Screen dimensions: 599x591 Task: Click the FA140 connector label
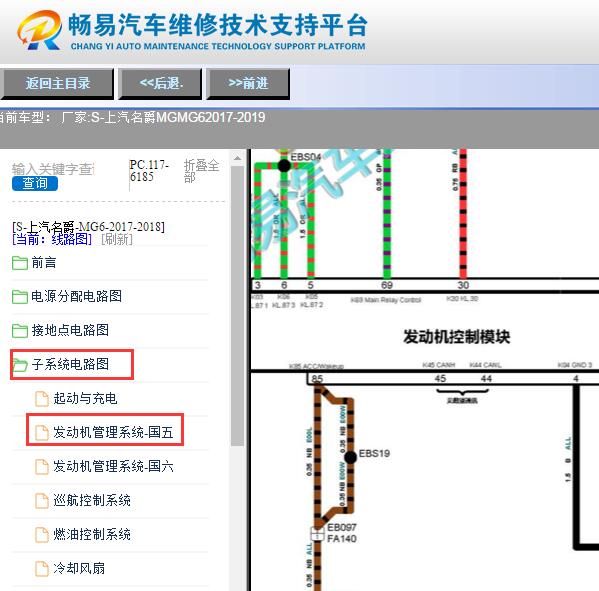[342, 539]
